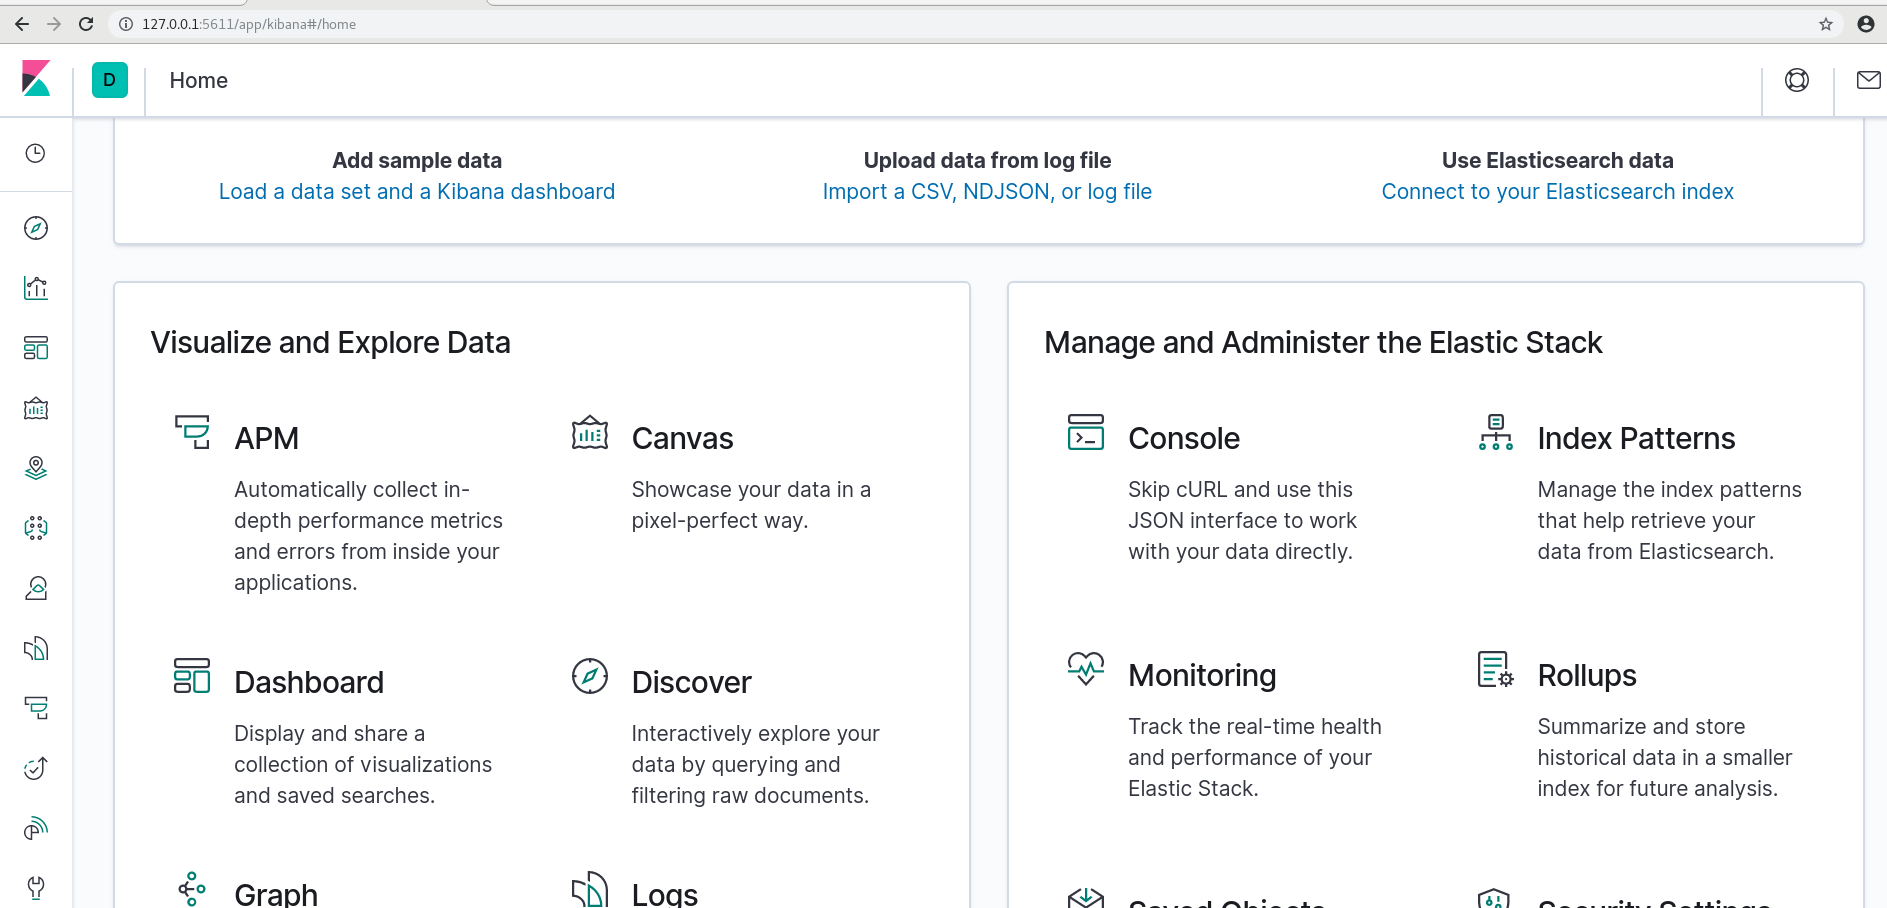
Task: Click the 'Add sample data' heading
Action: coord(417,161)
